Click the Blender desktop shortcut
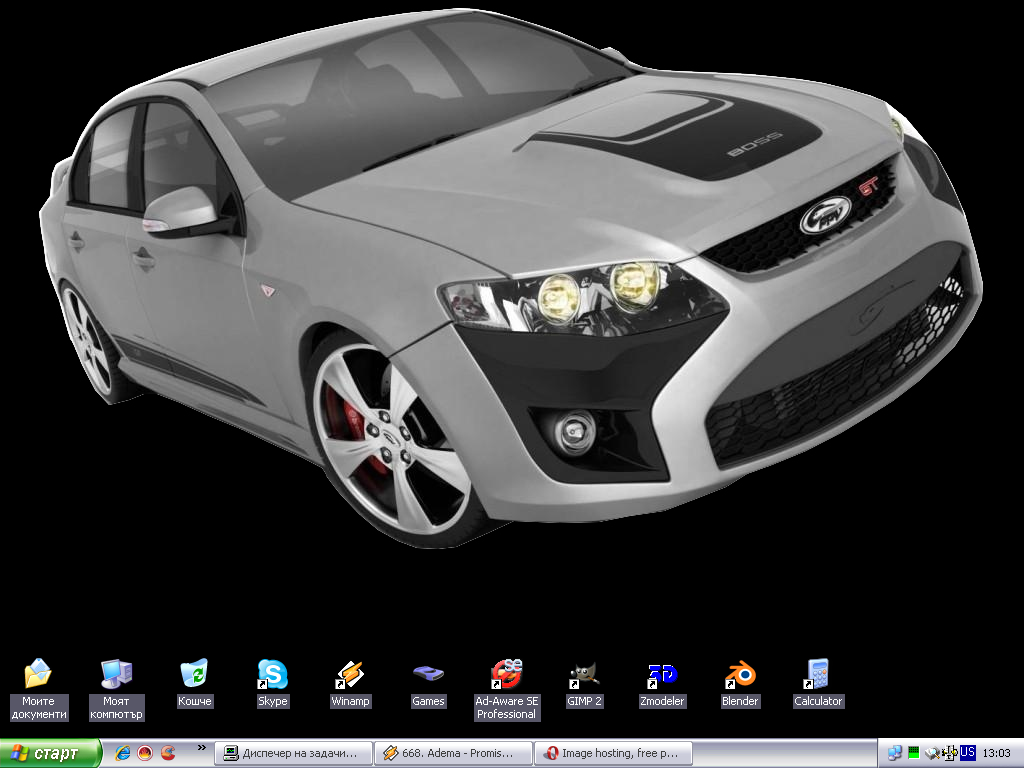 (740, 674)
